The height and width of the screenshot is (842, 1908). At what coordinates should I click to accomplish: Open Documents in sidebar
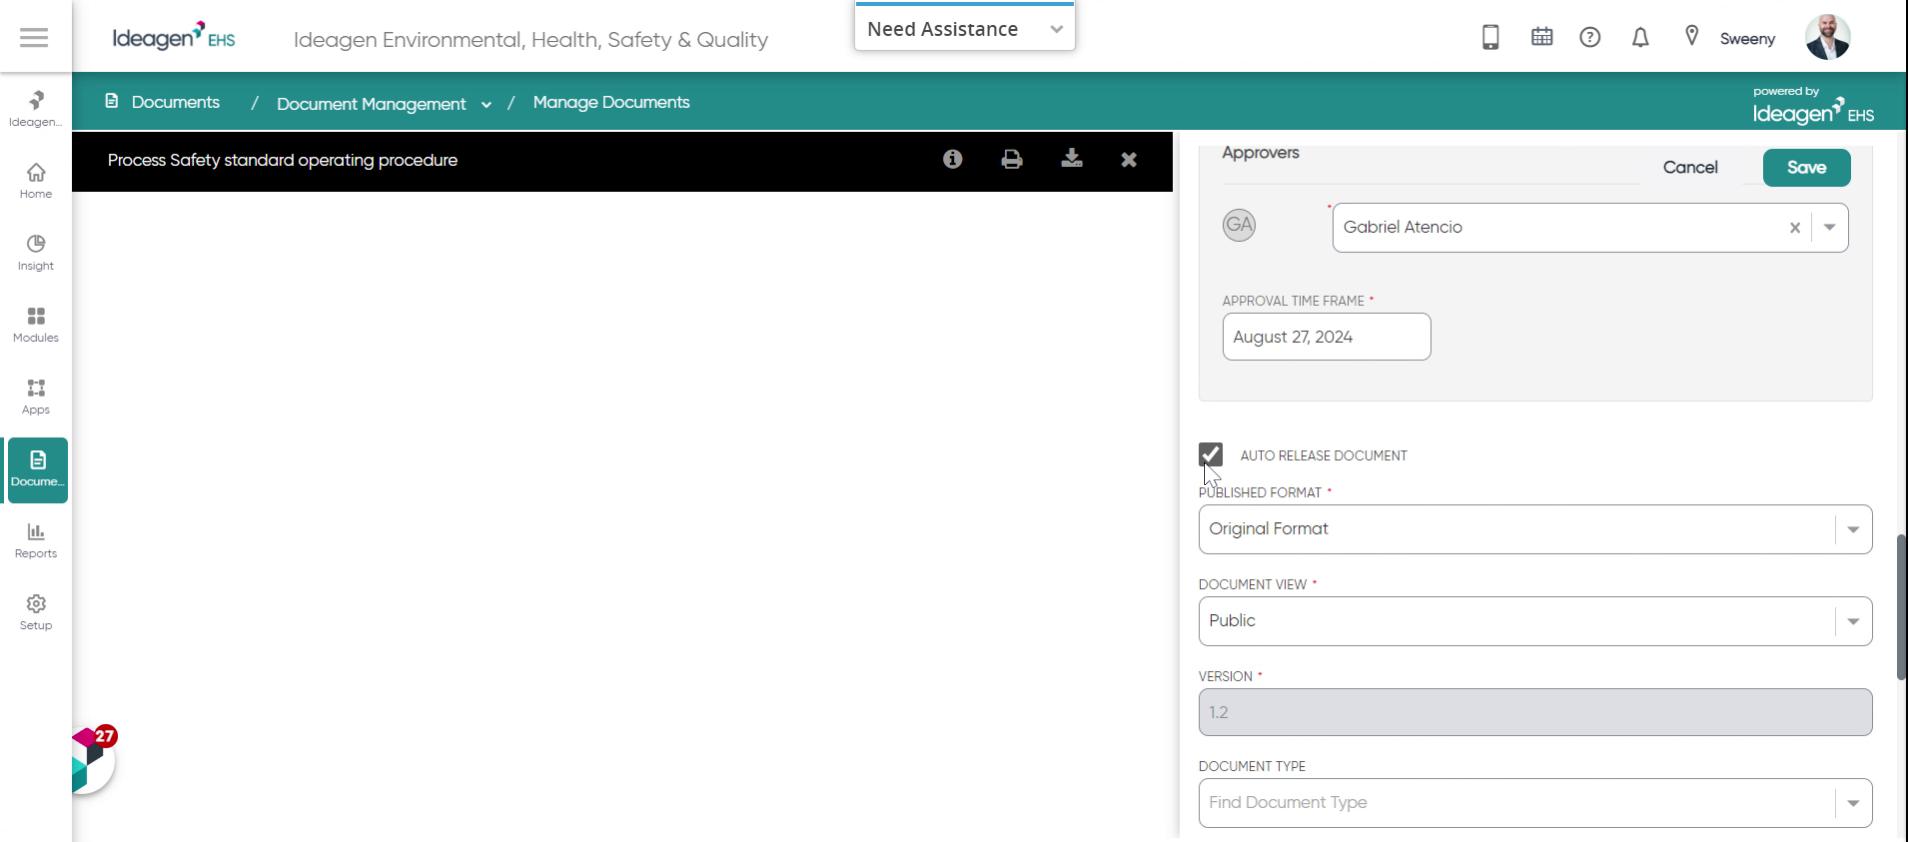tap(37, 469)
